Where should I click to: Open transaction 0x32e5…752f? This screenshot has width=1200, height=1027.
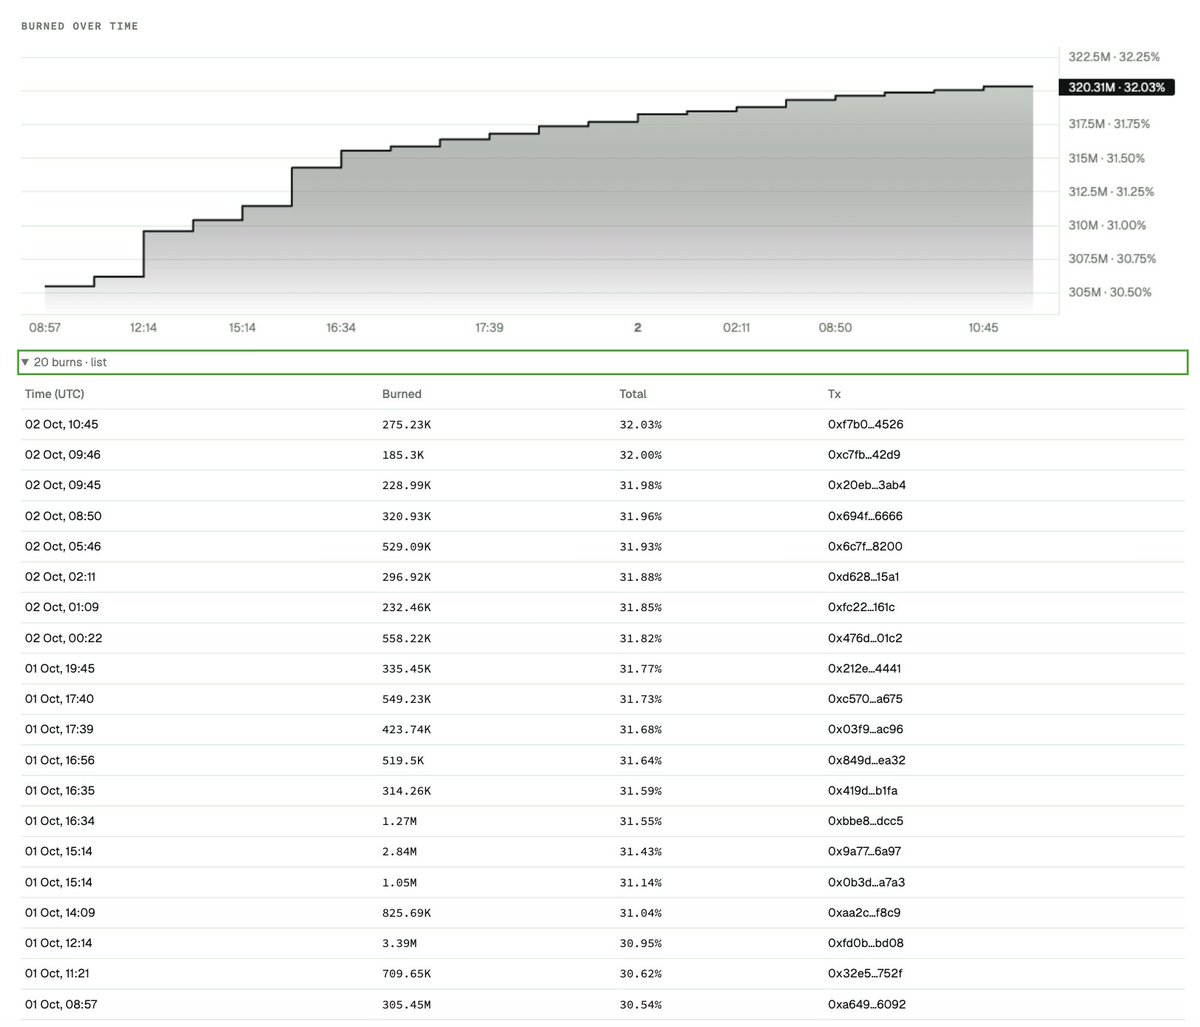pyautogui.click(x=865, y=973)
